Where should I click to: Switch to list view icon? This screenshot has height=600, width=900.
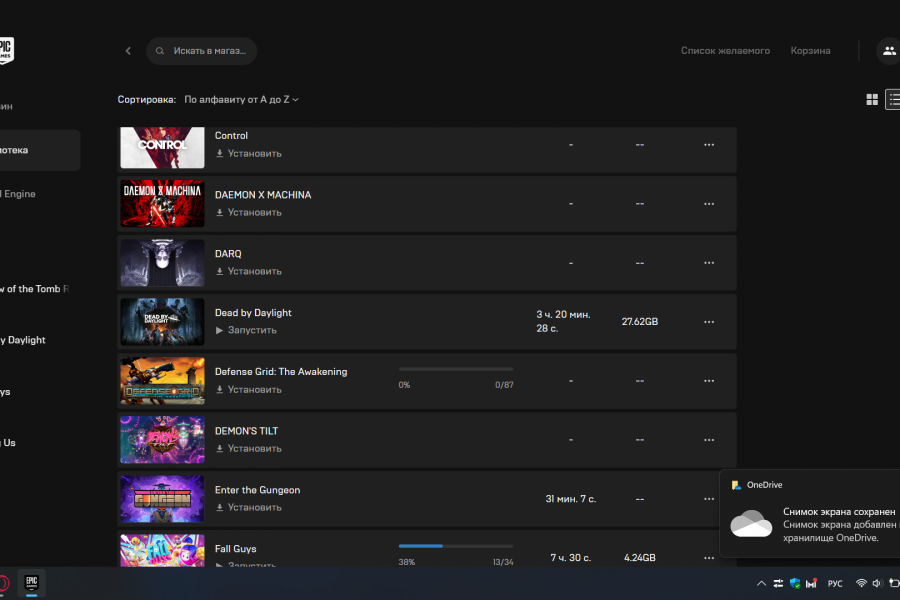(x=893, y=99)
